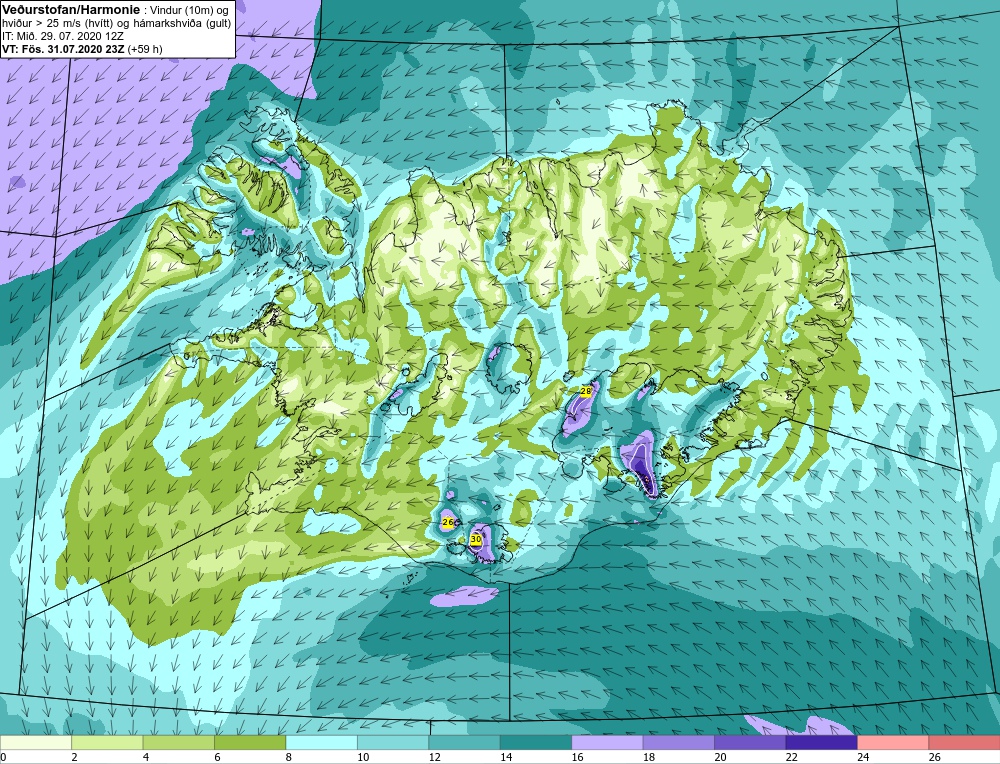This screenshot has width=1000, height=764.
Task: Click the 16–18 m/s light purple swatch
Action: coord(607,742)
